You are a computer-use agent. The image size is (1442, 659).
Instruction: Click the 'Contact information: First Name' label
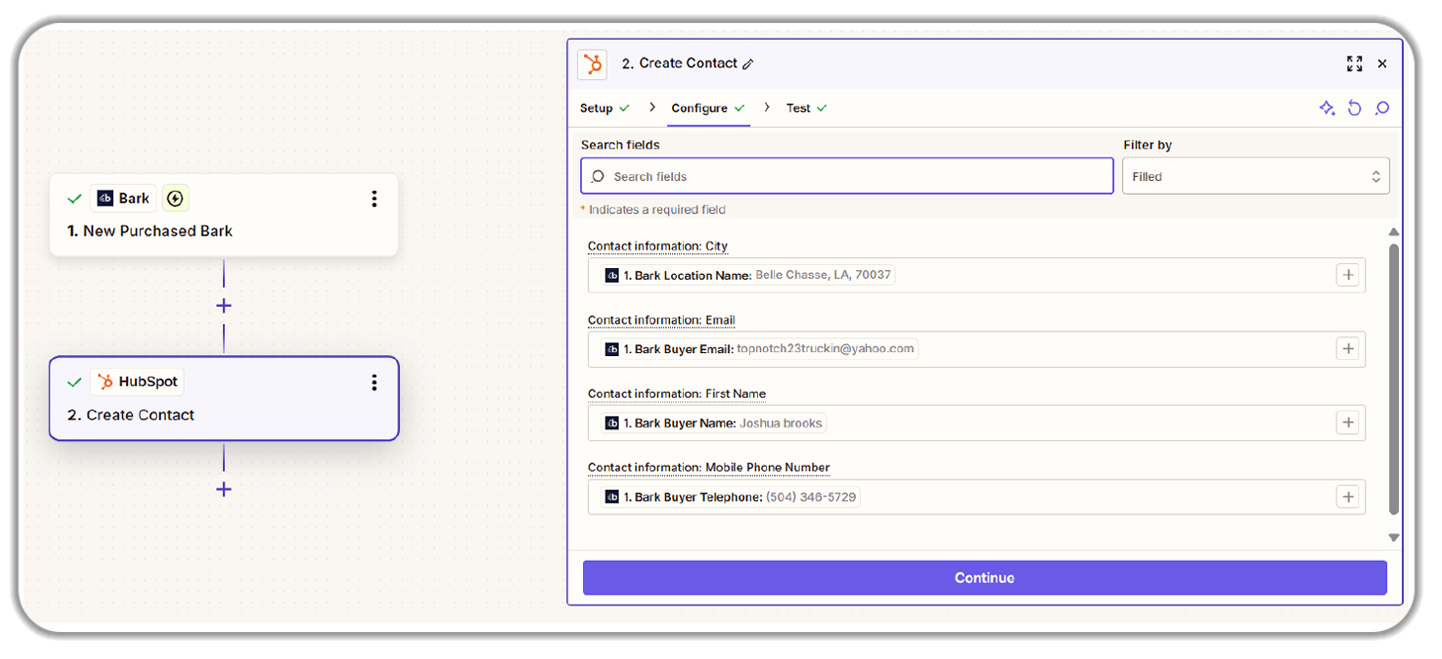click(676, 394)
